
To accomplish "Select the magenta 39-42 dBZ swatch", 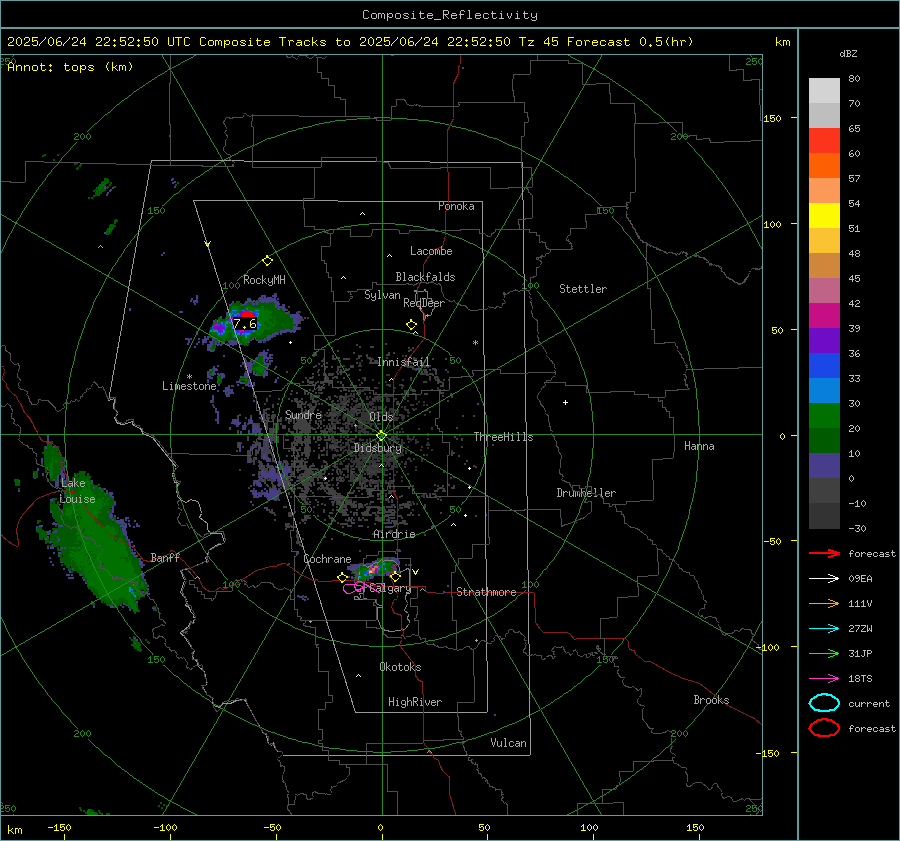I will point(824,316).
